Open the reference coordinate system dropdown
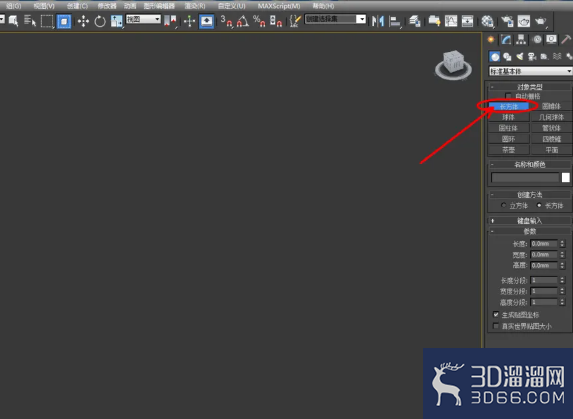Viewport: 573px width, 419px height. [x=143, y=19]
